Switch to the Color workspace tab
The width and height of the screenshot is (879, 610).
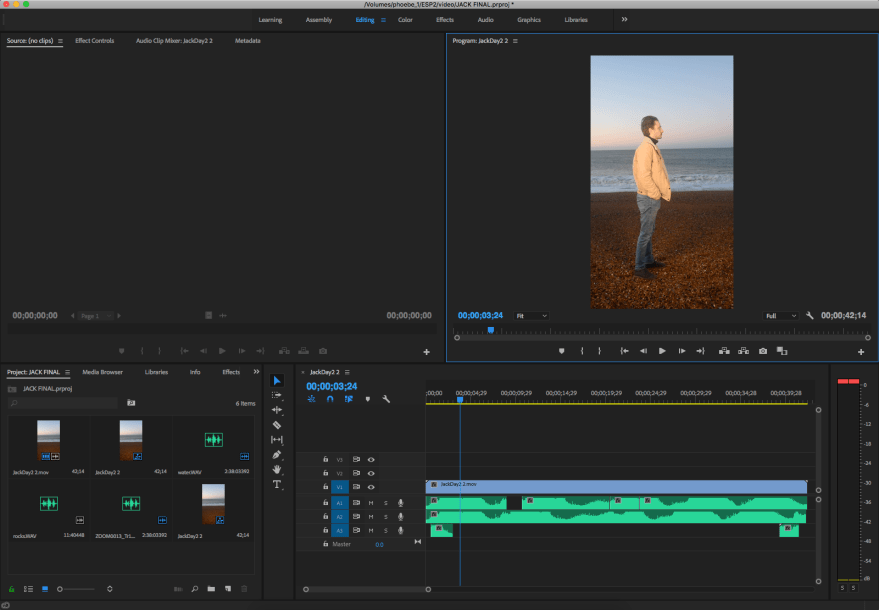pyautogui.click(x=405, y=19)
